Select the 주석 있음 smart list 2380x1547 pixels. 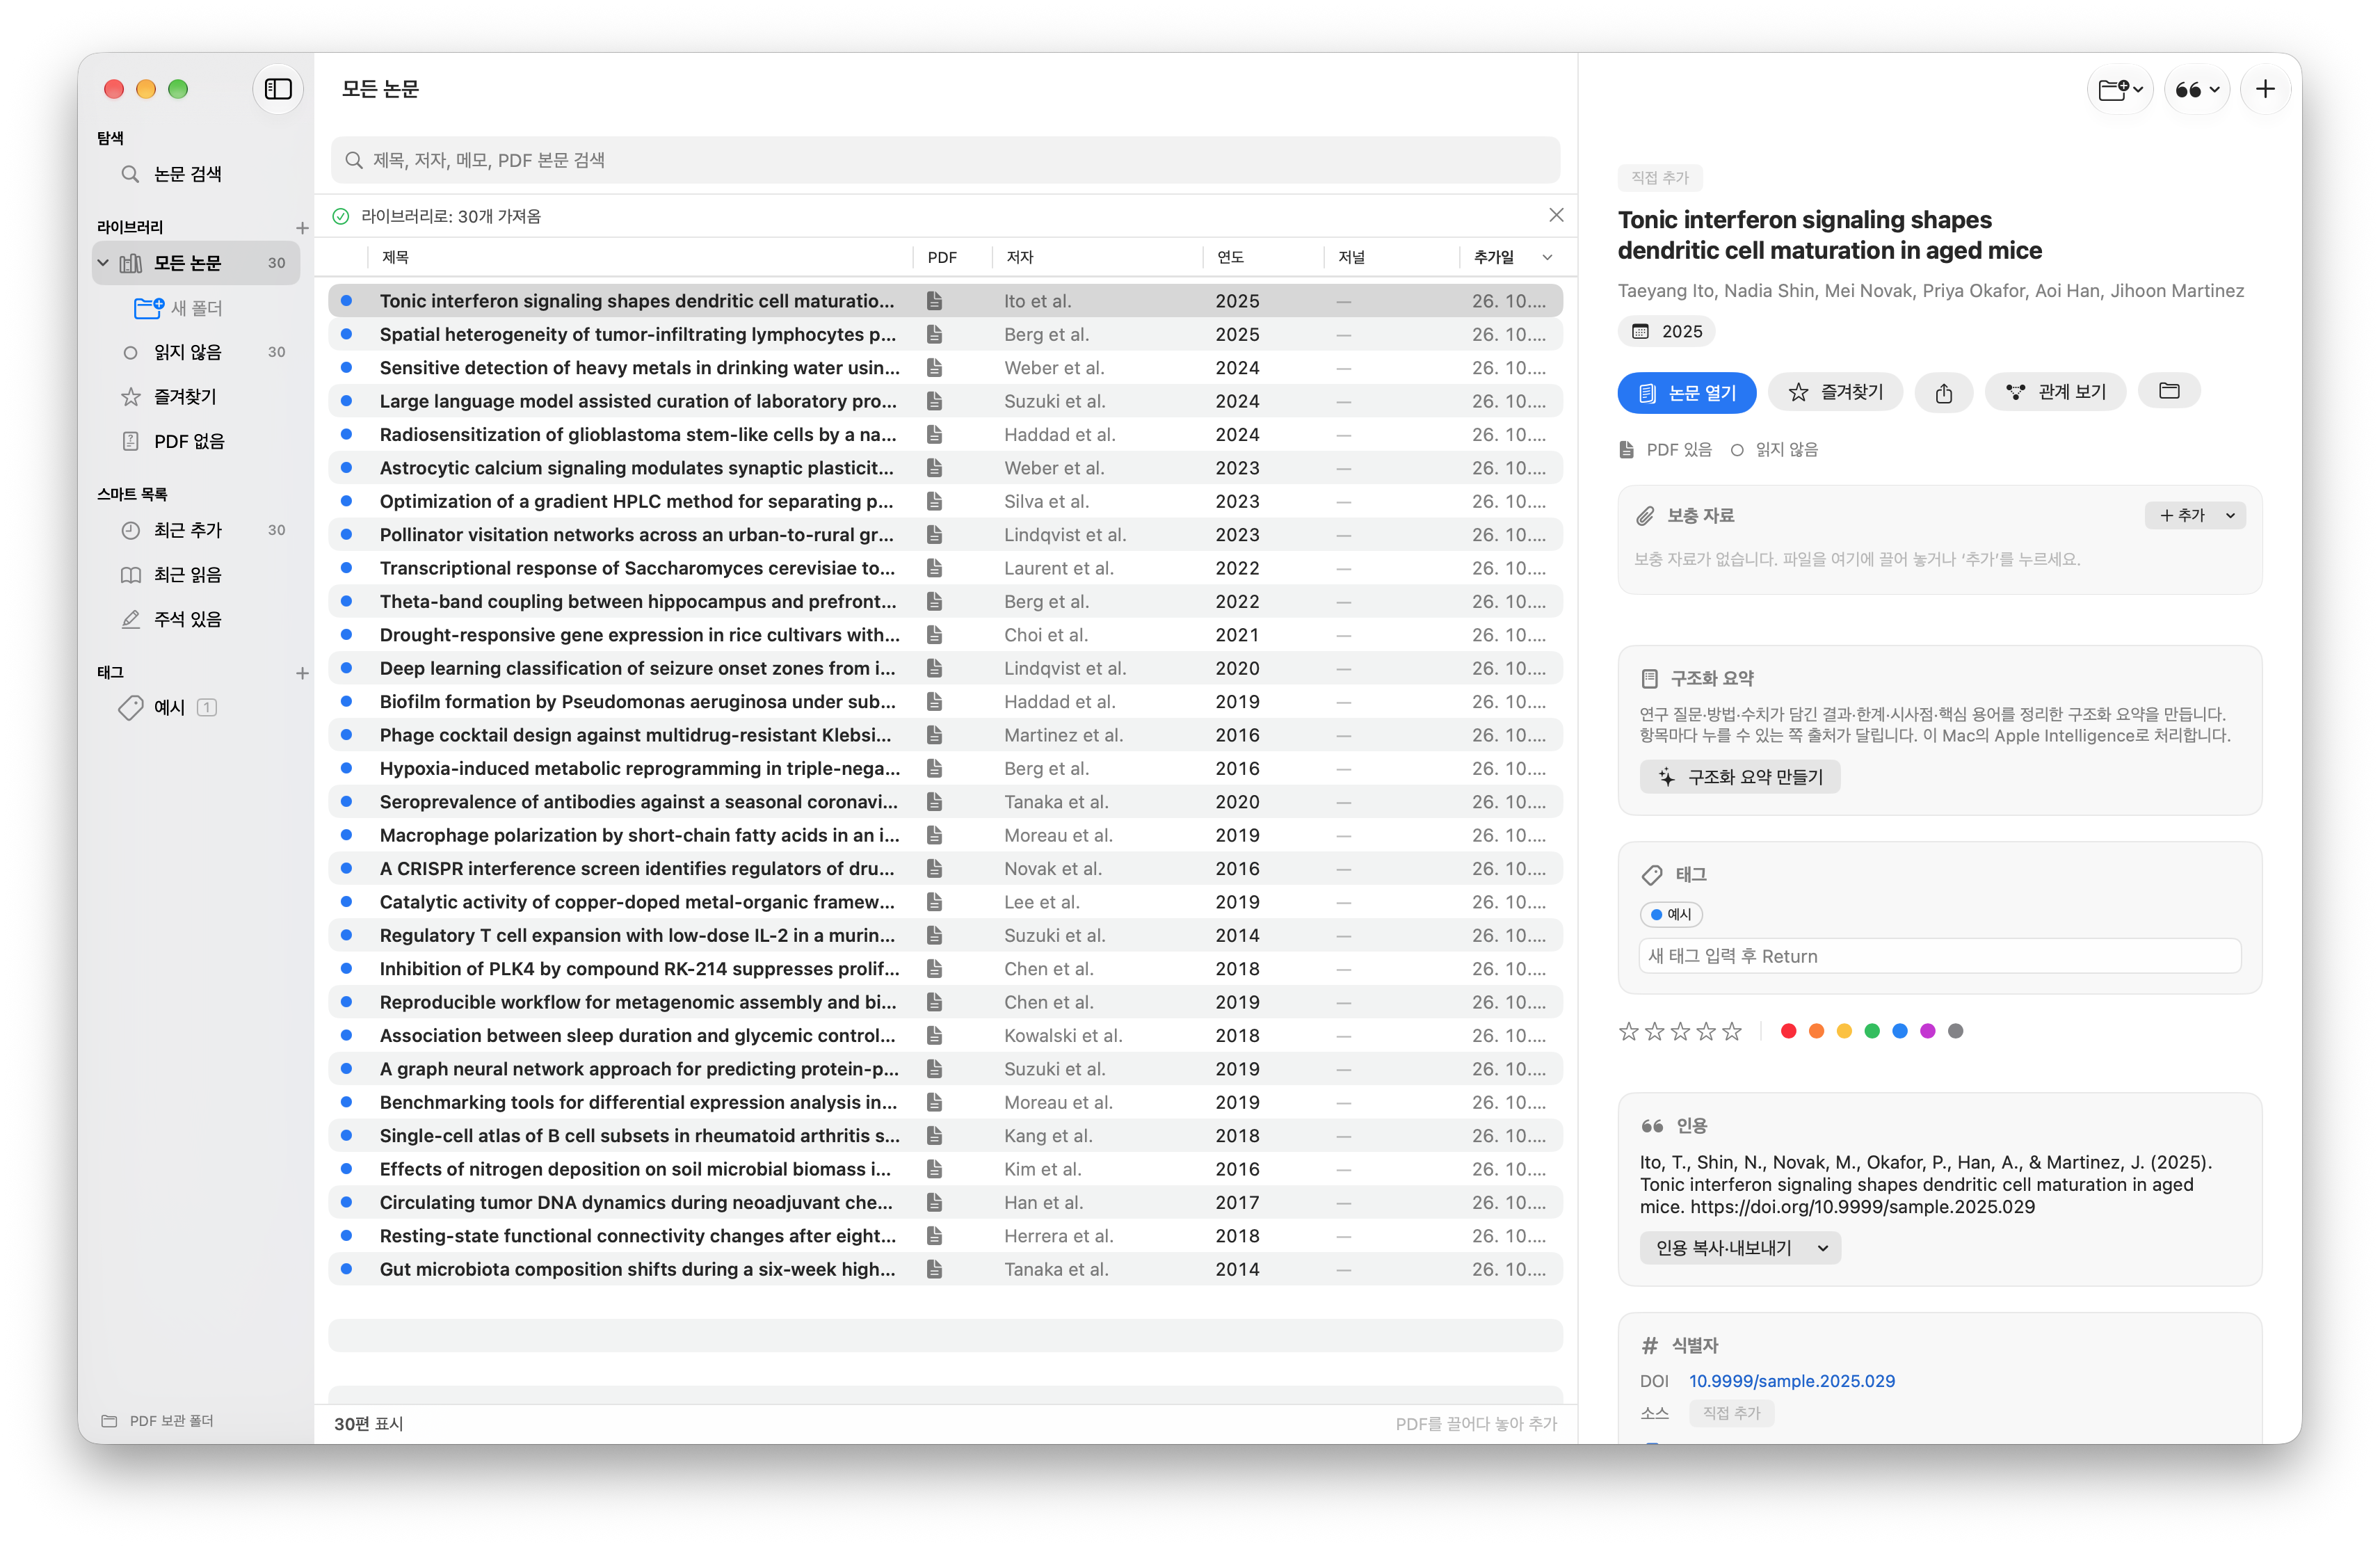point(196,619)
